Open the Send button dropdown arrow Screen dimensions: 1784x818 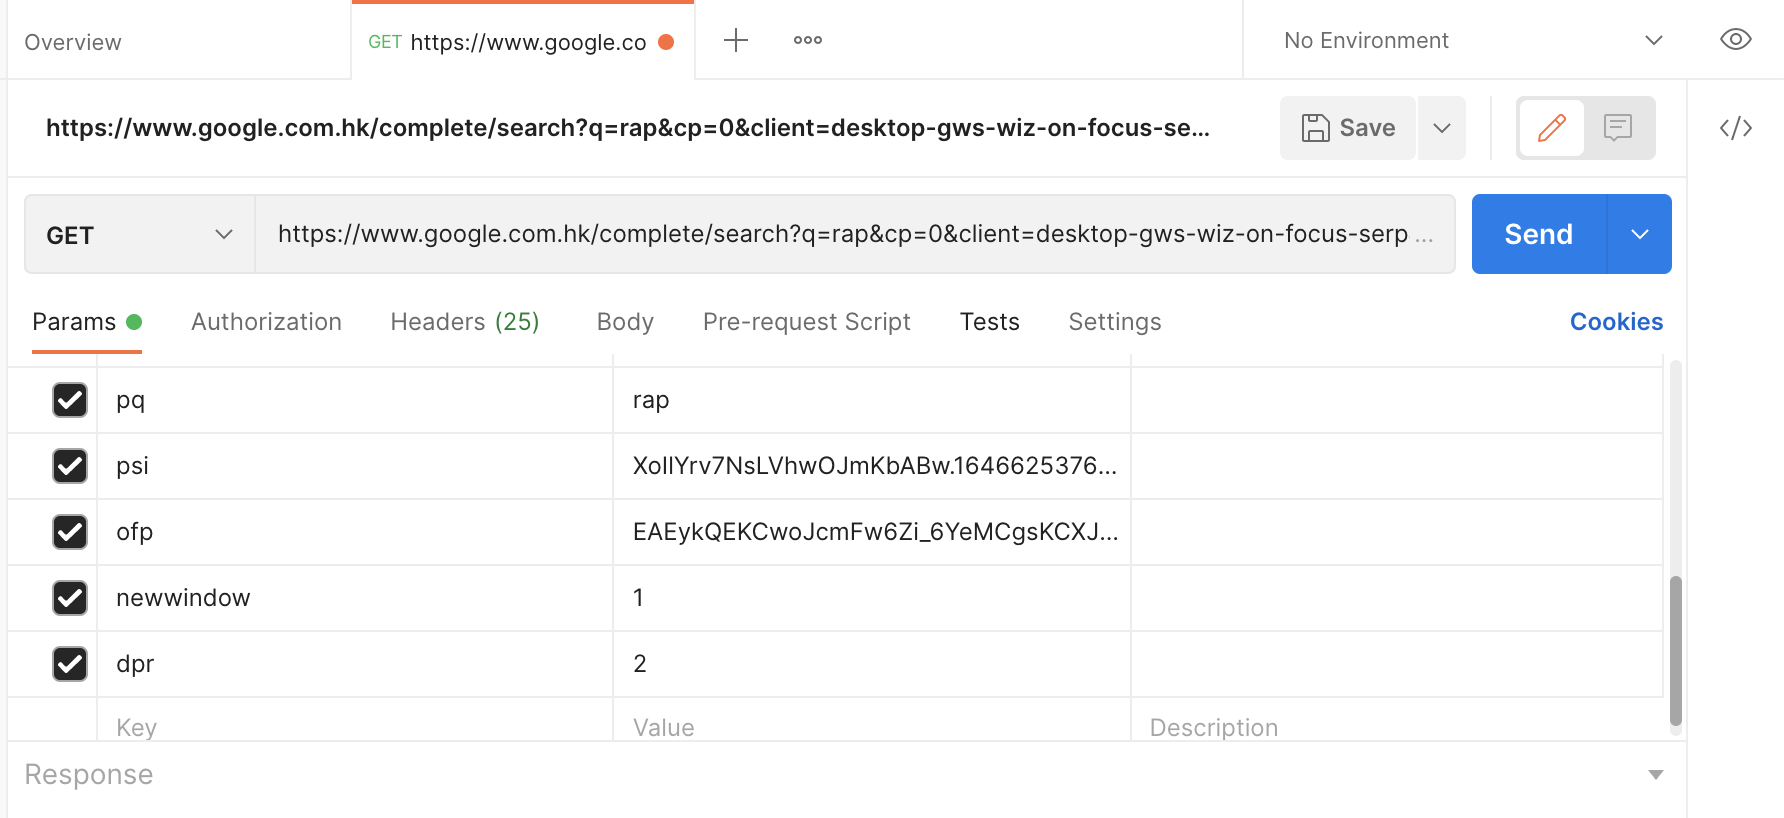pyautogui.click(x=1640, y=234)
